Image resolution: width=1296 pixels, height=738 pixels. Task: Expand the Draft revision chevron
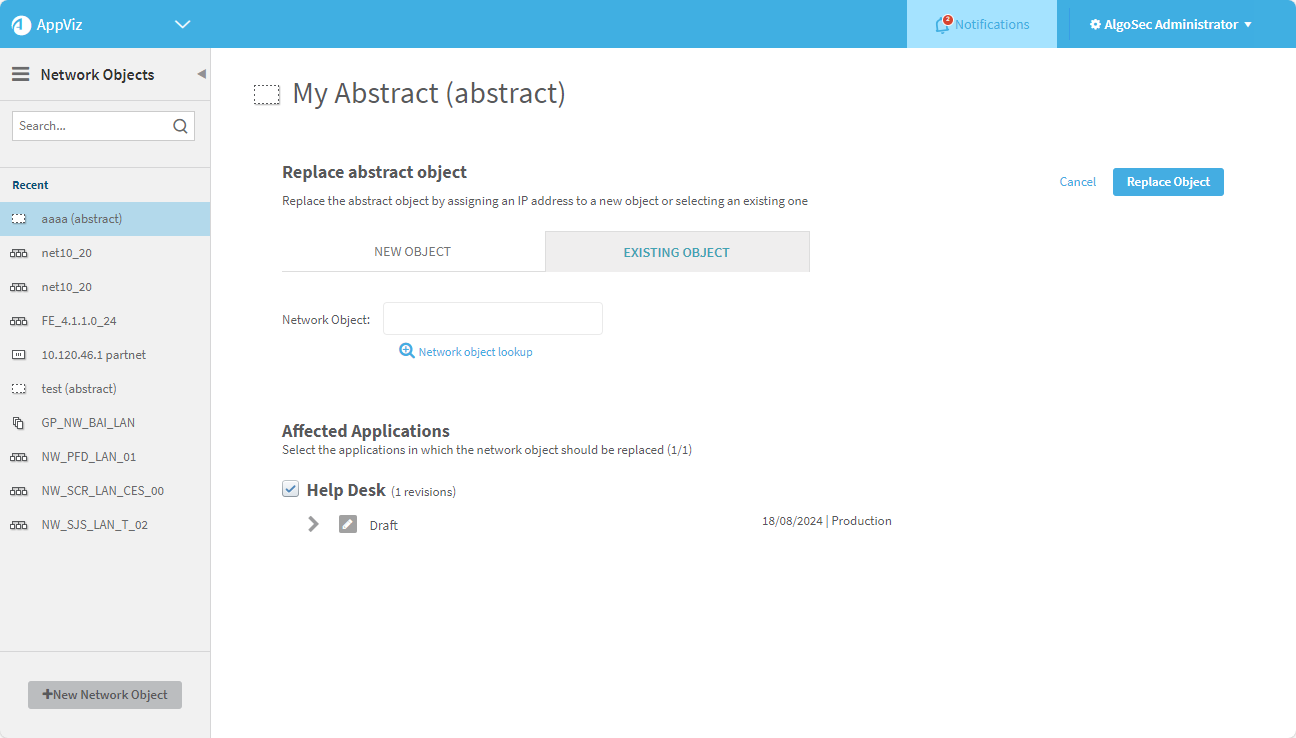coord(314,524)
